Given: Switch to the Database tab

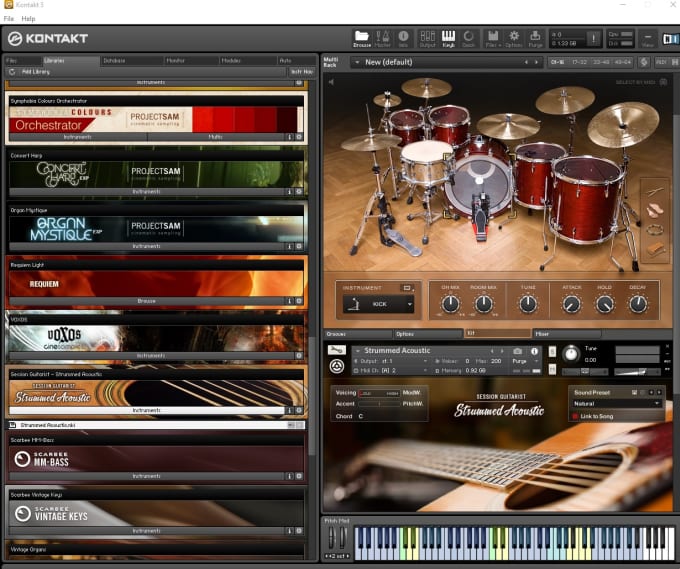Looking at the screenshot, I should tap(132, 60).
